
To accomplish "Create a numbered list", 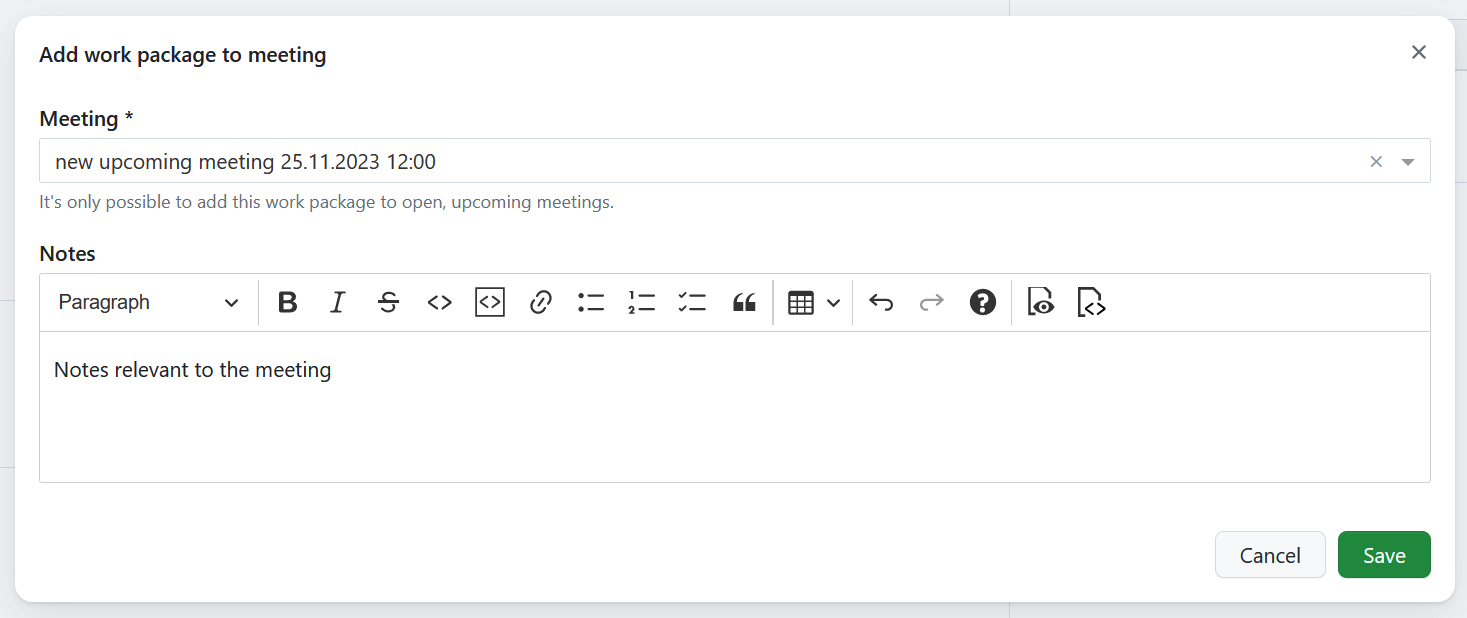I will (641, 303).
